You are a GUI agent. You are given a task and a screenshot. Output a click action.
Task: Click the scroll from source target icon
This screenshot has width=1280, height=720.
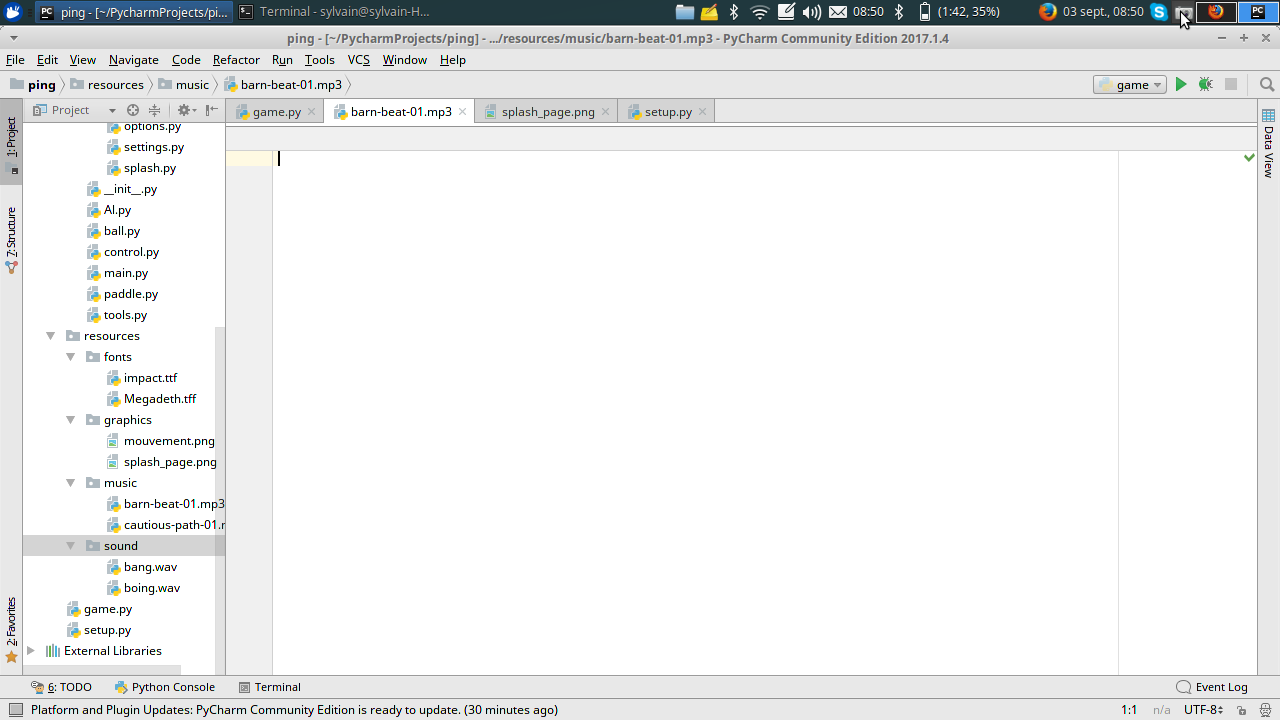[x=133, y=110]
